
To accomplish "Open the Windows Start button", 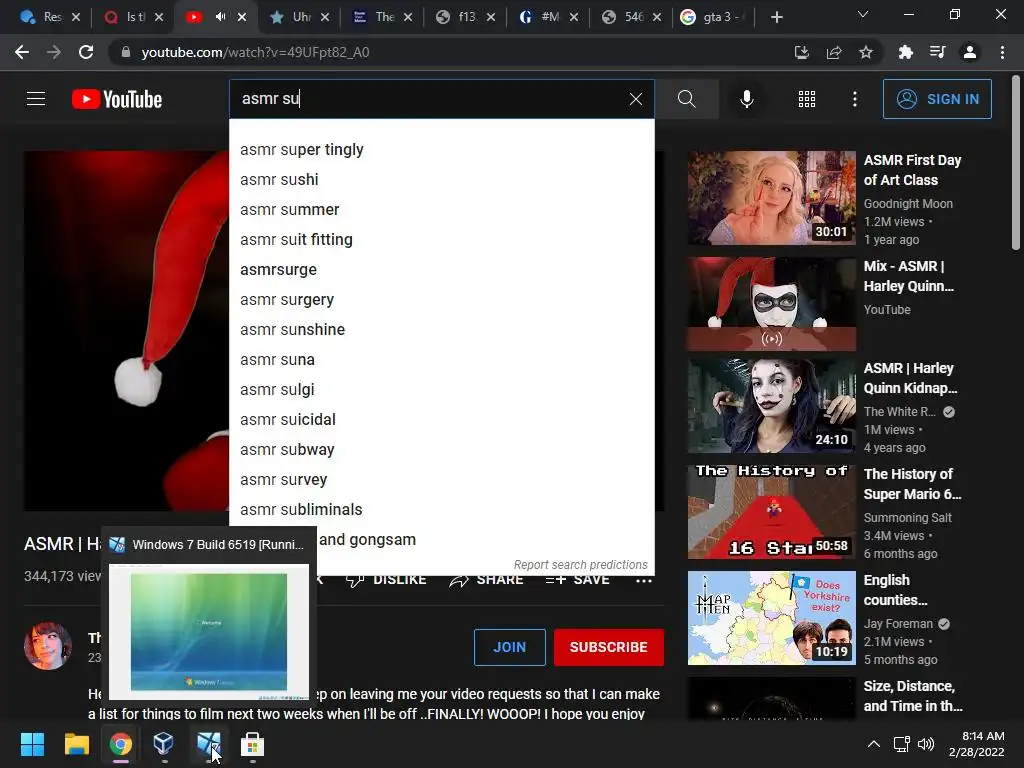I will click(x=32, y=744).
